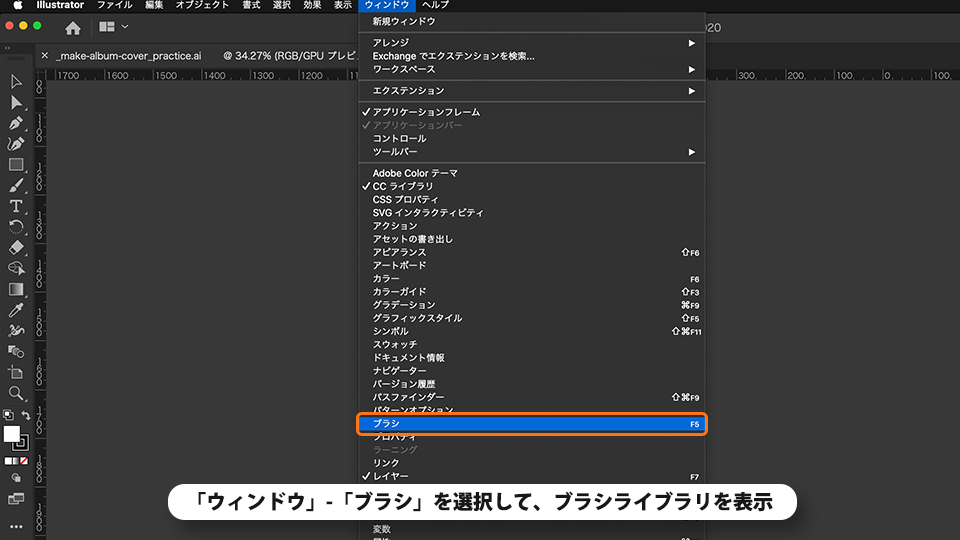This screenshot has height=540, width=960.
Task: Open the 編集 menu
Action: pos(154,5)
